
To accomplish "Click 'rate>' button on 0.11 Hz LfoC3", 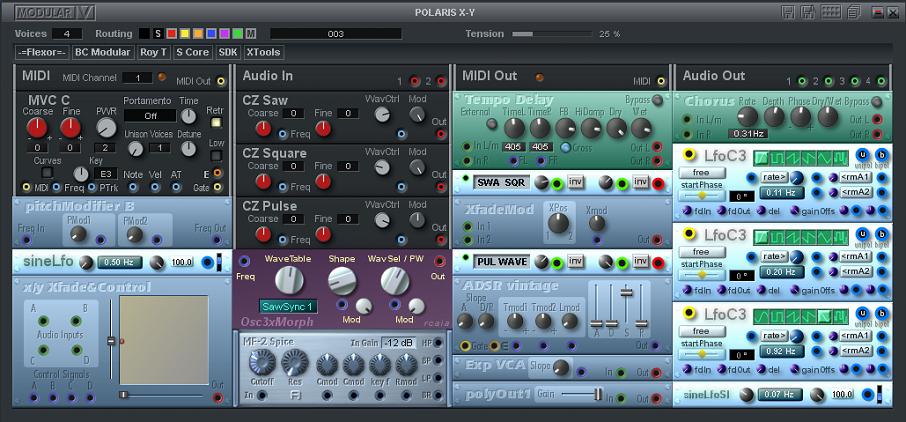I will tap(774, 177).
